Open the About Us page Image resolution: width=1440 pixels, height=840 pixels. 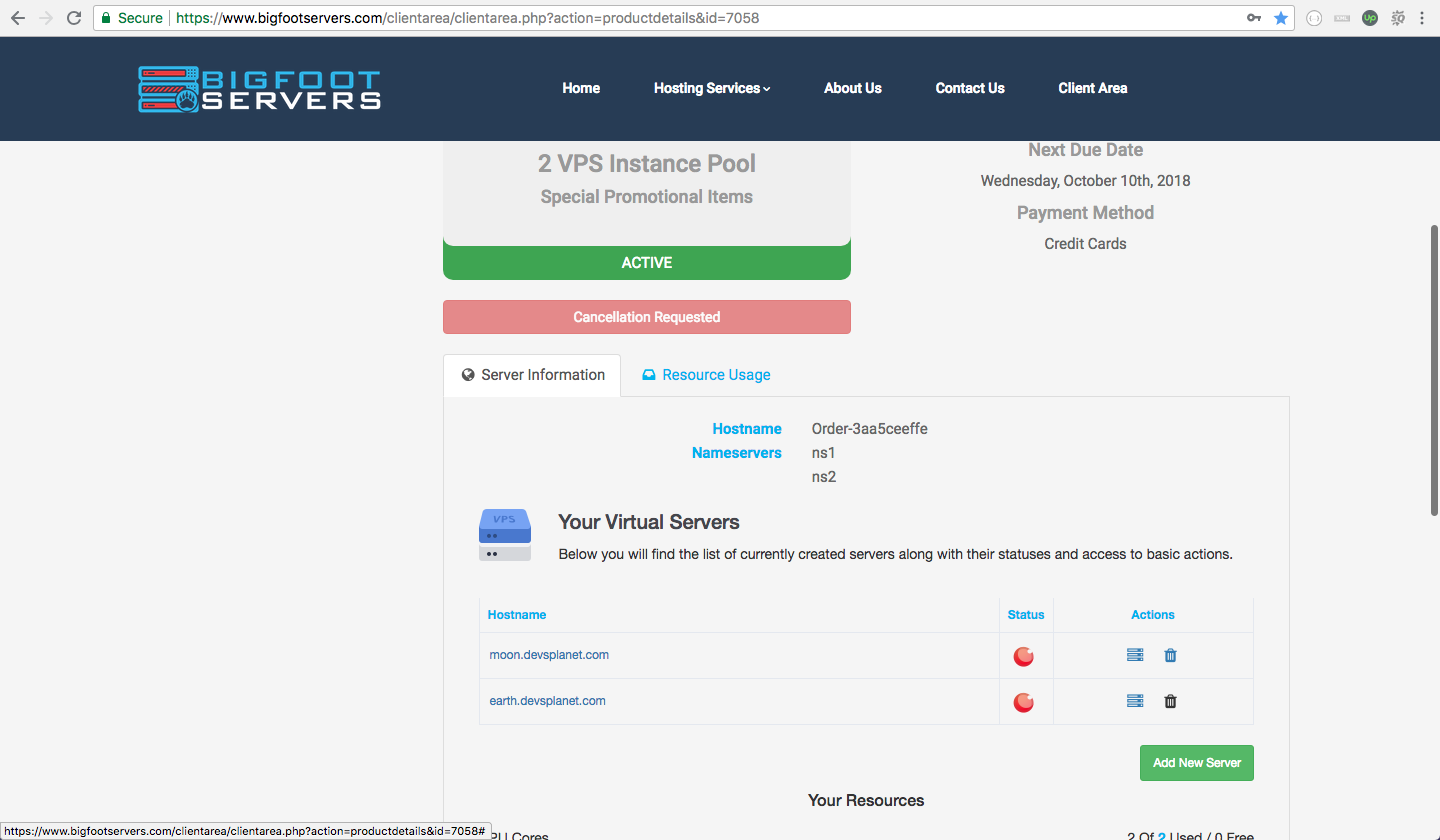(853, 88)
